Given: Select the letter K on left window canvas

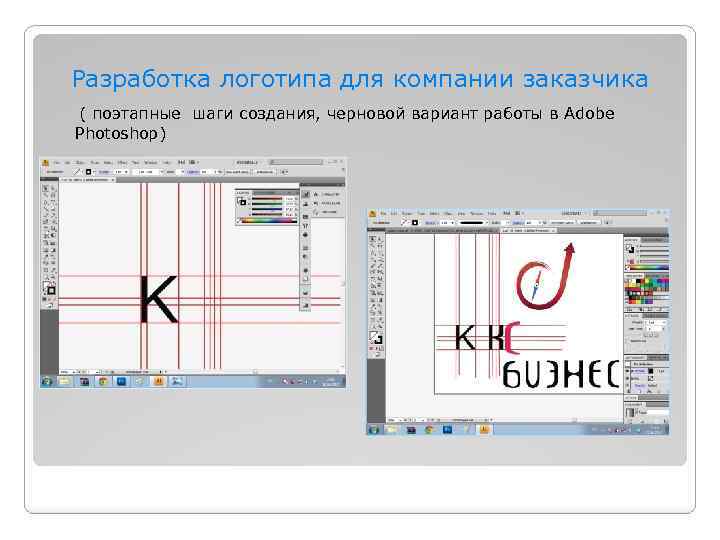Looking at the screenshot, I should [x=158, y=299].
